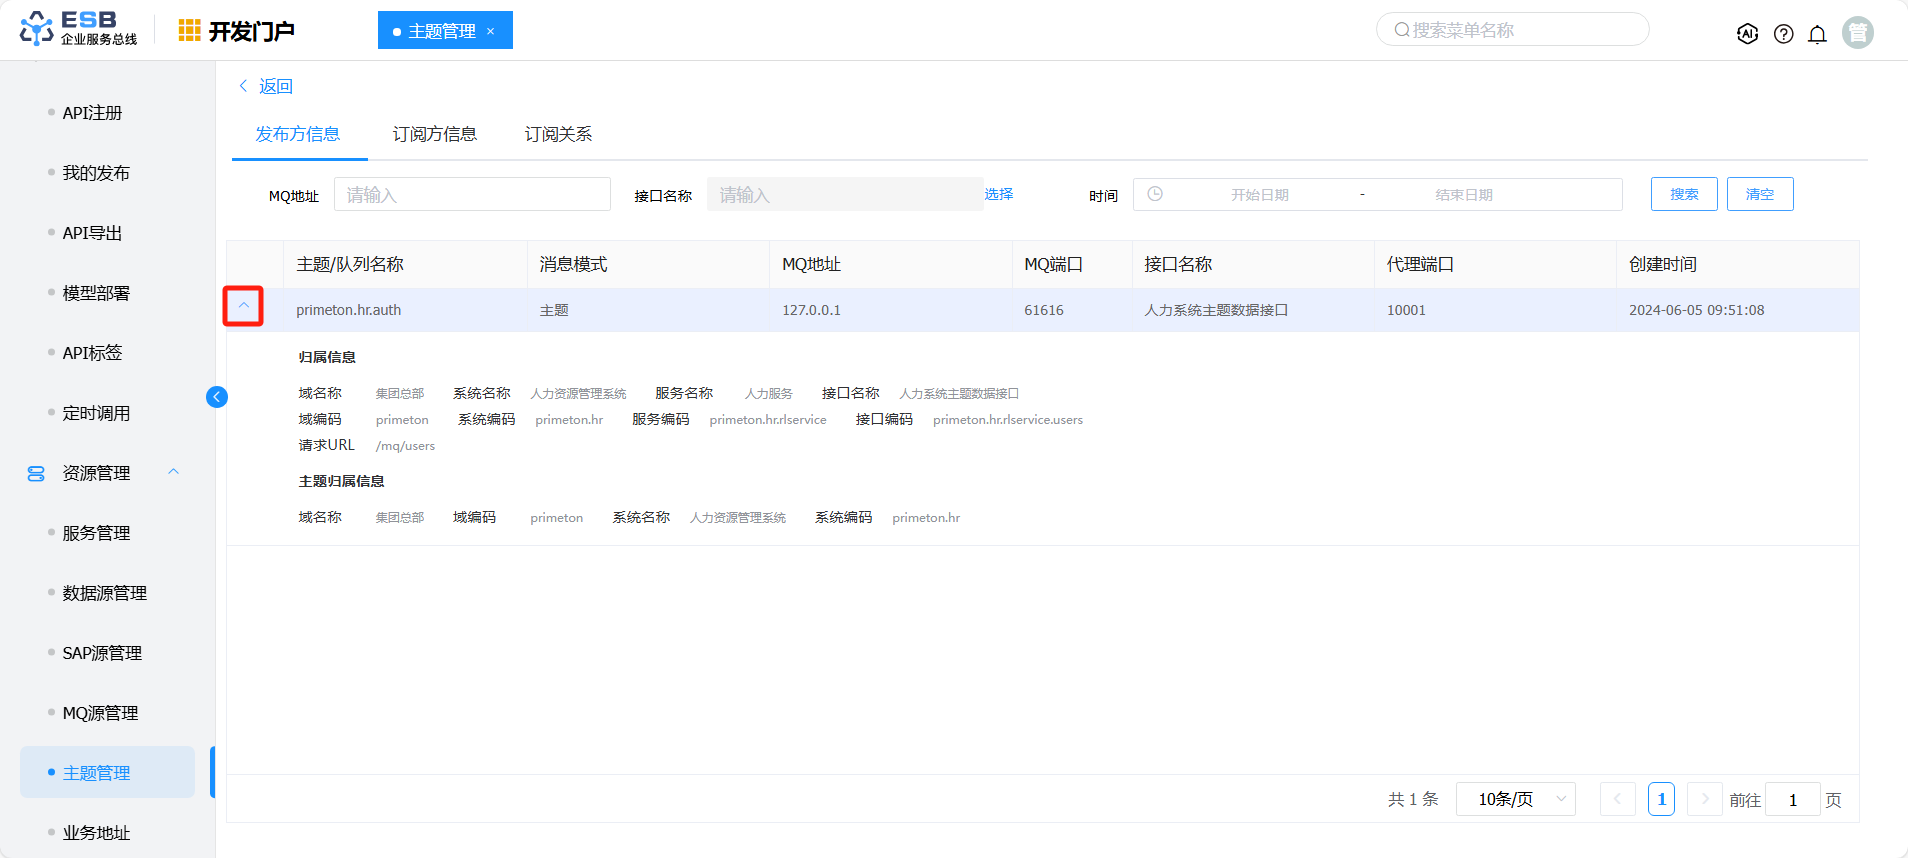Image resolution: width=1908 pixels, height=858 pixels.
Task: Open notifications bell icon
Action: pos(1817,34)
